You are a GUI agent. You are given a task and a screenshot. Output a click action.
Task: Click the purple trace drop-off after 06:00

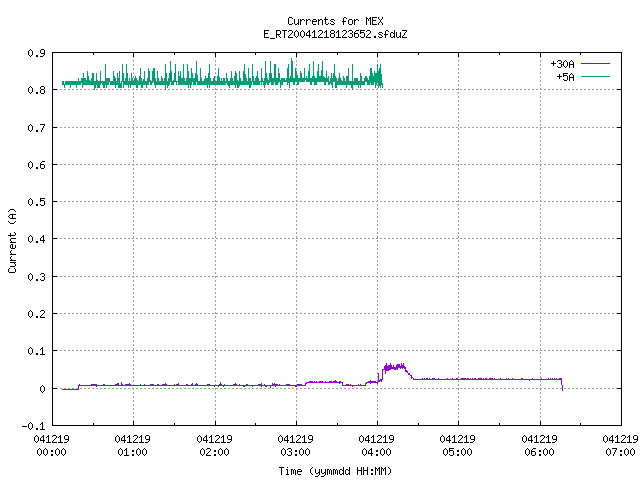coord(562,384)
